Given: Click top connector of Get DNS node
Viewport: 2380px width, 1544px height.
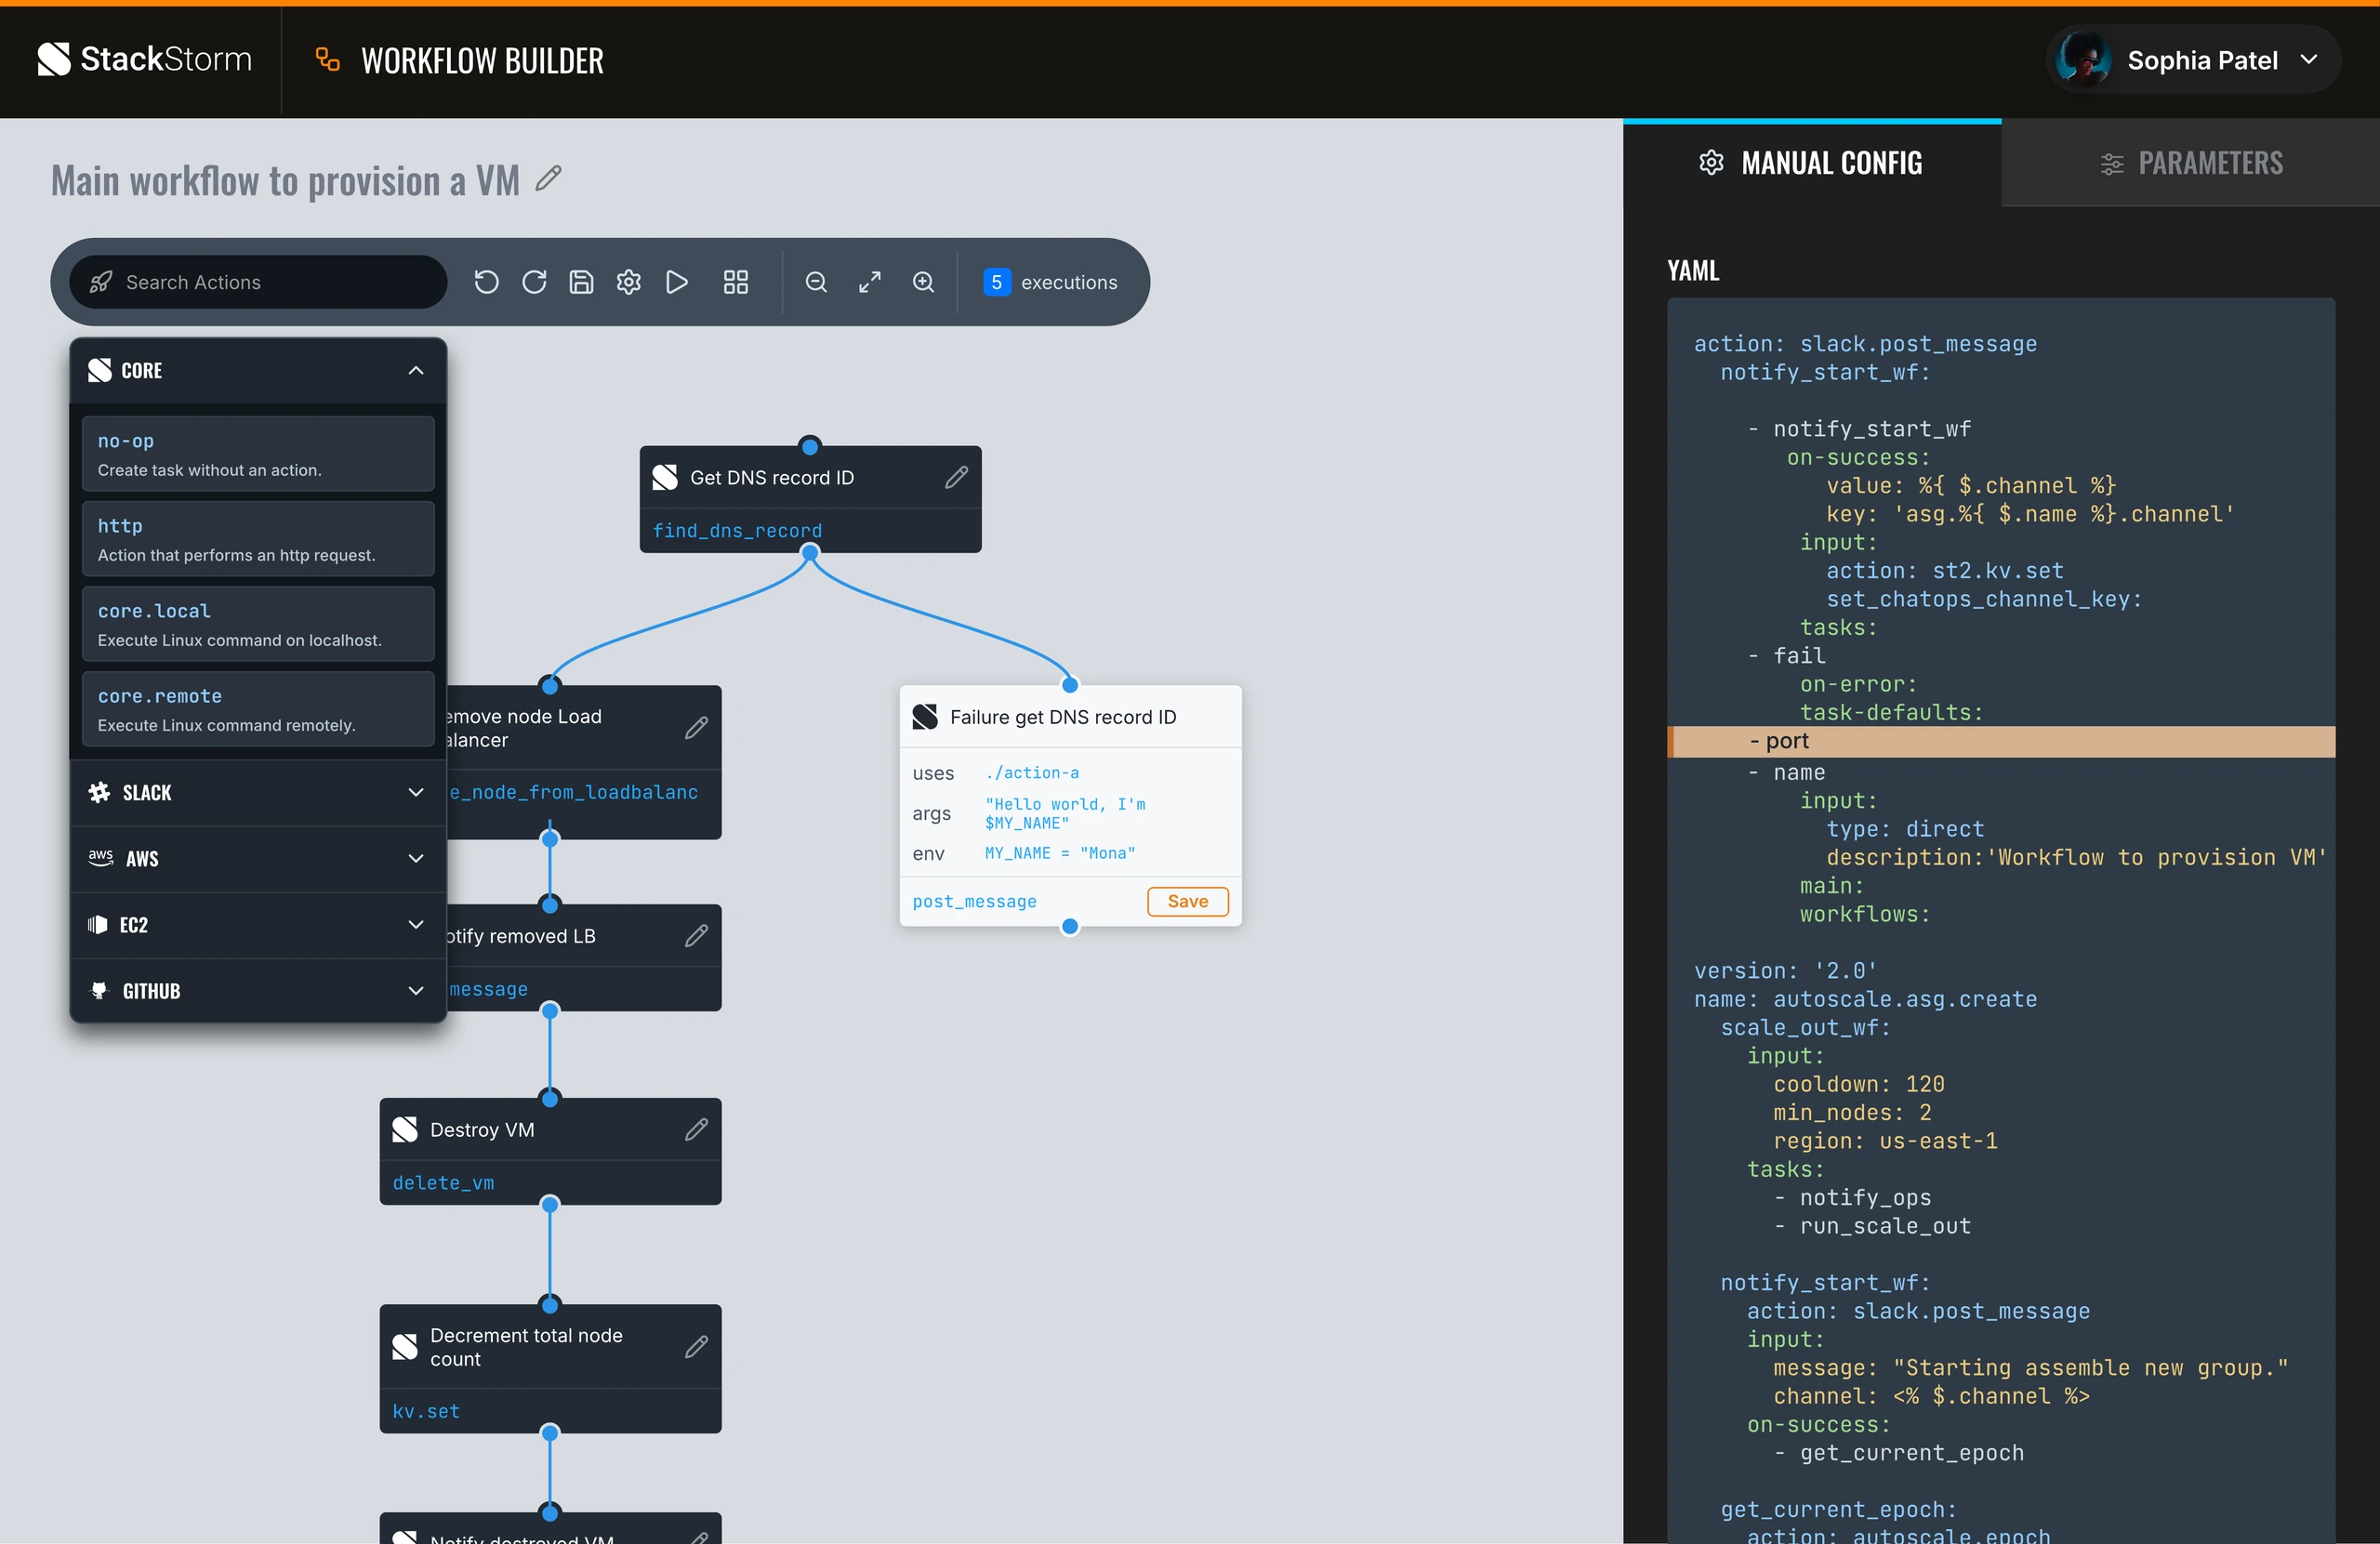Looking at the screenshot, I should pyautogui.click(x=810, y=446).
